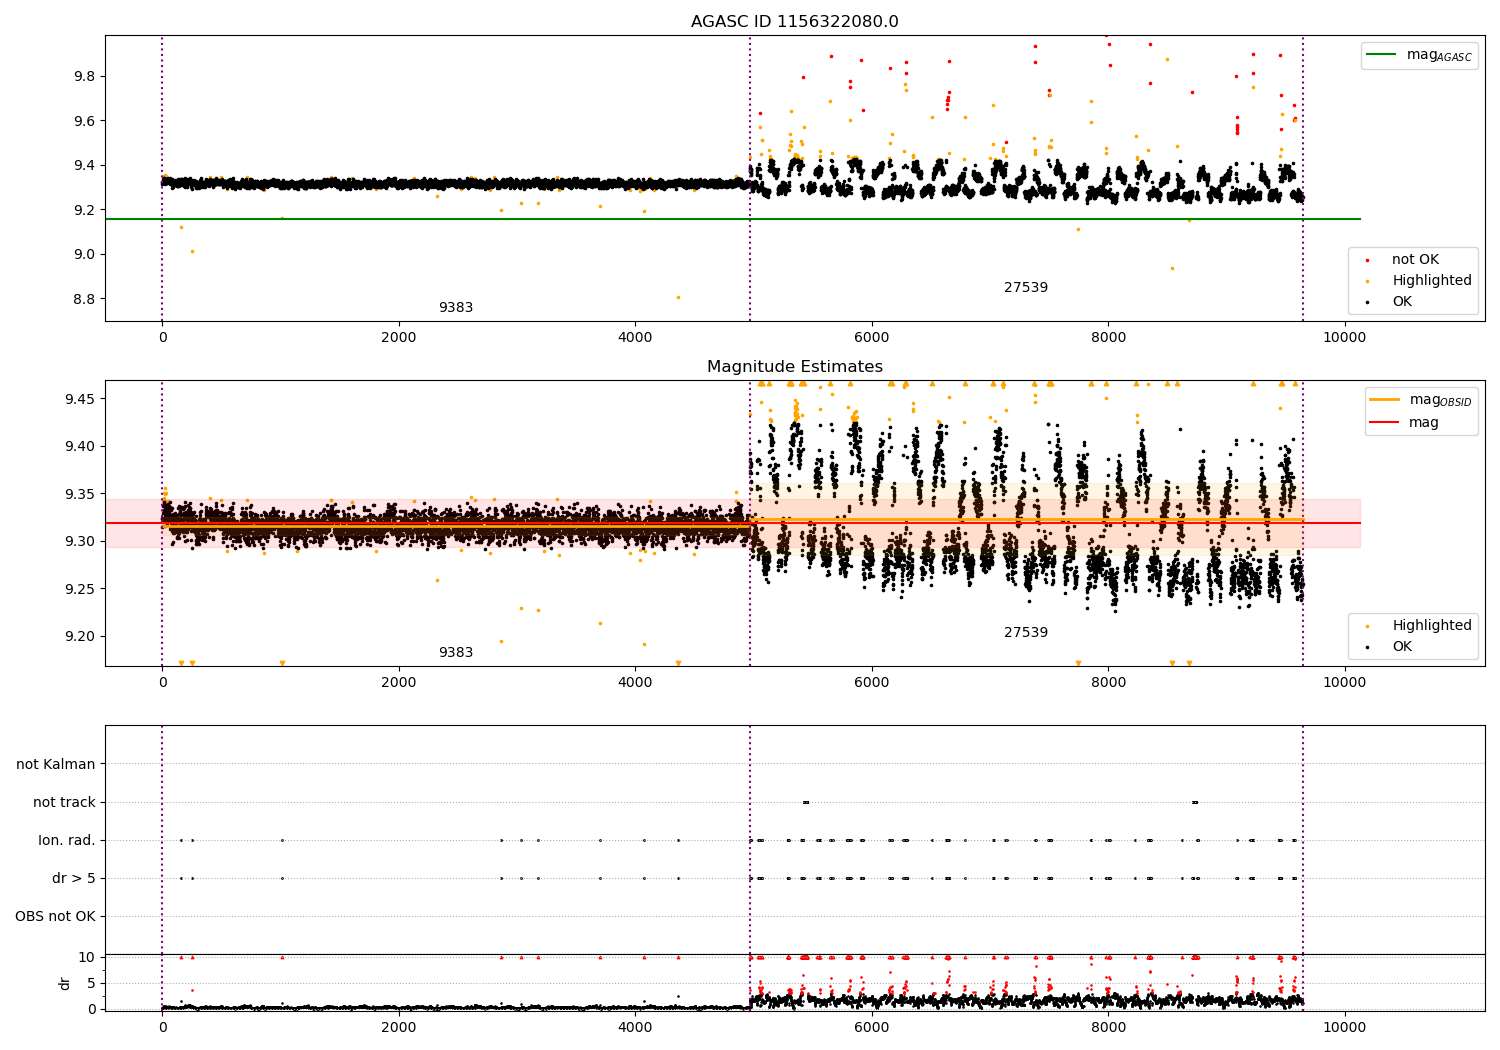Click the 8.8 tick on top y-axis

(x=85, y=299)
